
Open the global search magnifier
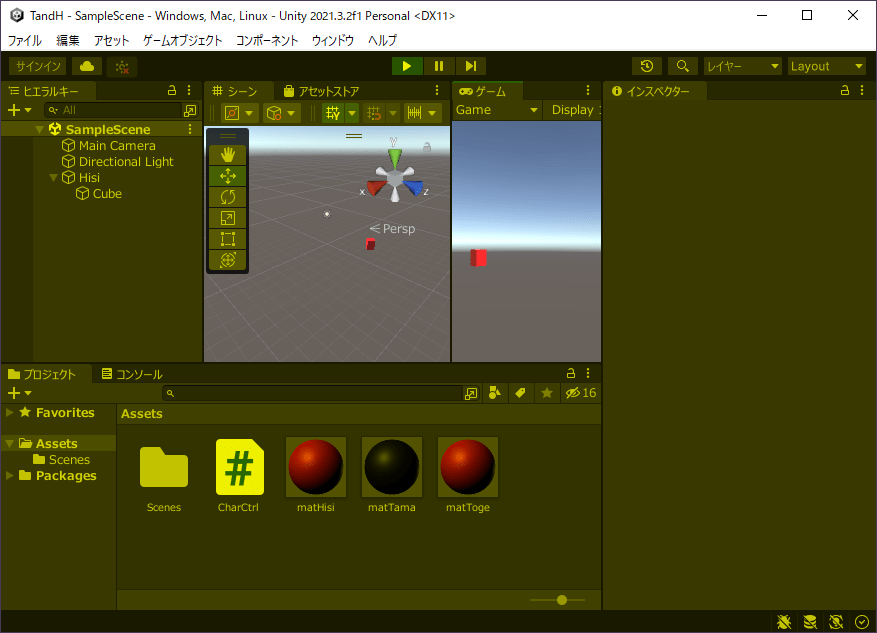[x=682, y=66]
